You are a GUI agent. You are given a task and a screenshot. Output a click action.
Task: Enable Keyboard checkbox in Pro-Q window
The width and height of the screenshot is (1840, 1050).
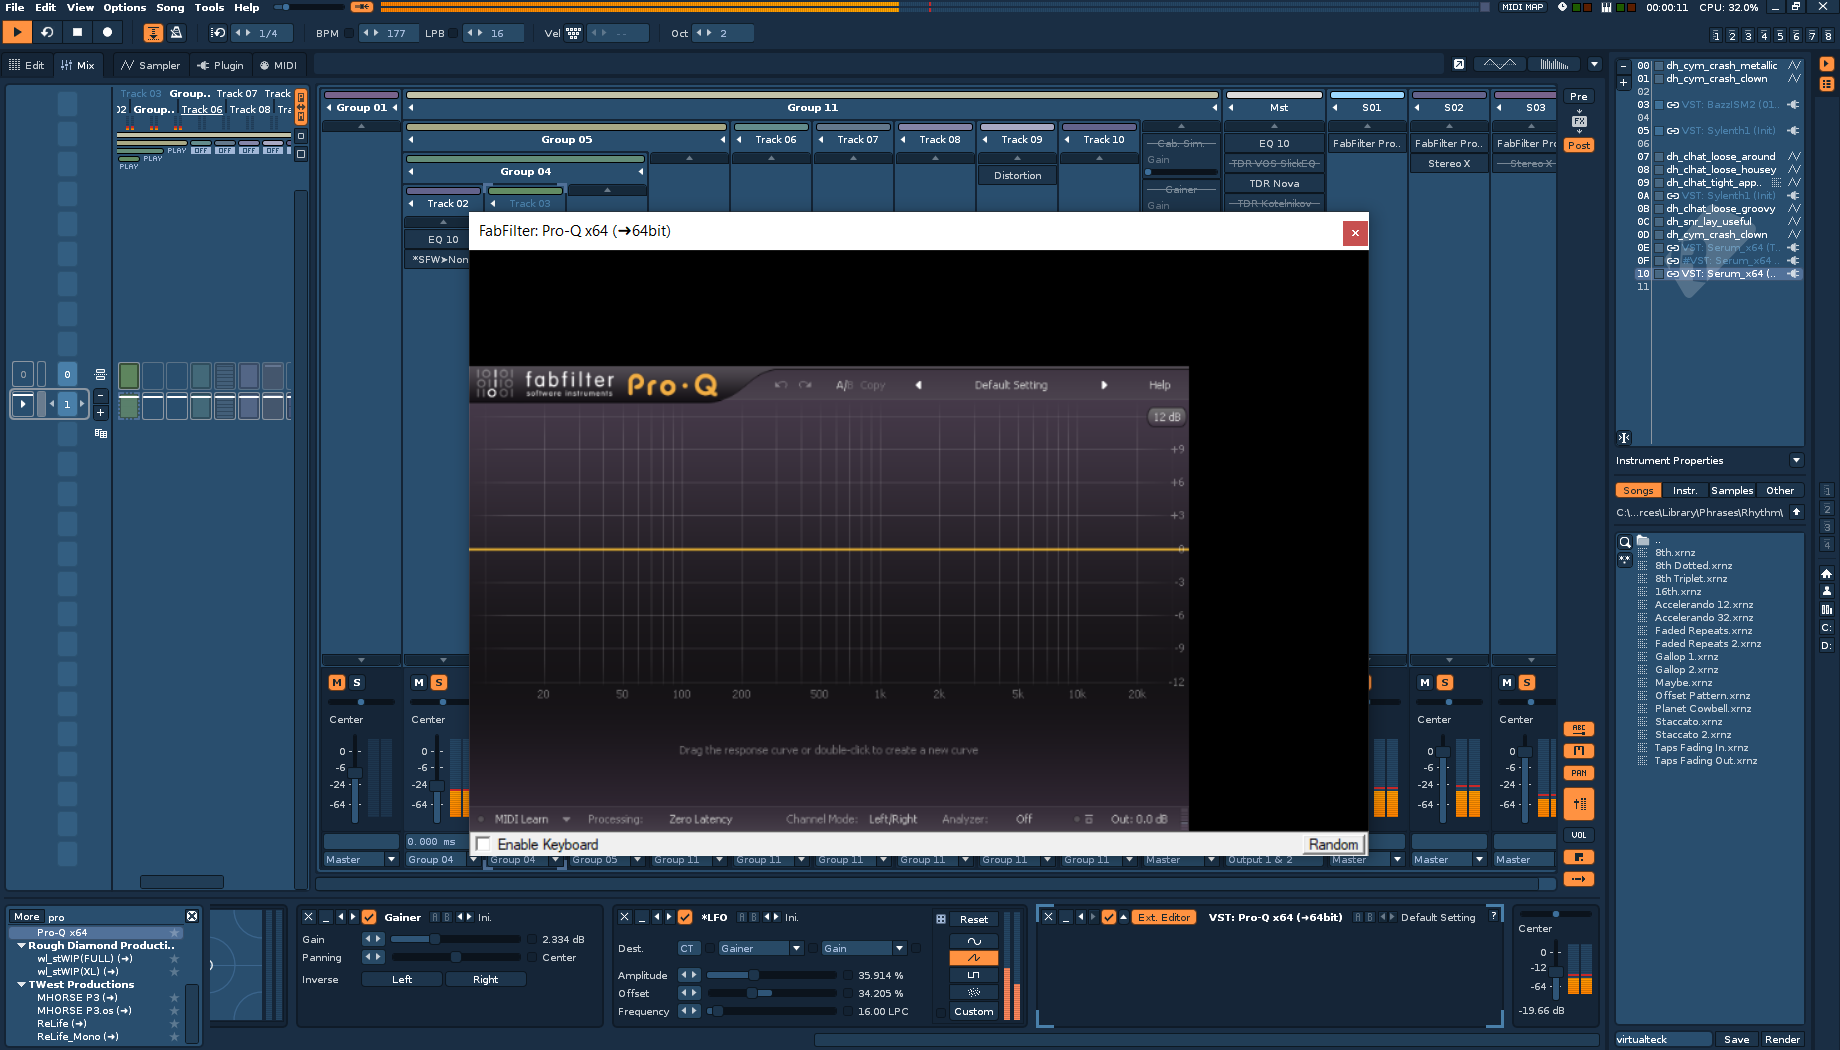tap(484, 844)
